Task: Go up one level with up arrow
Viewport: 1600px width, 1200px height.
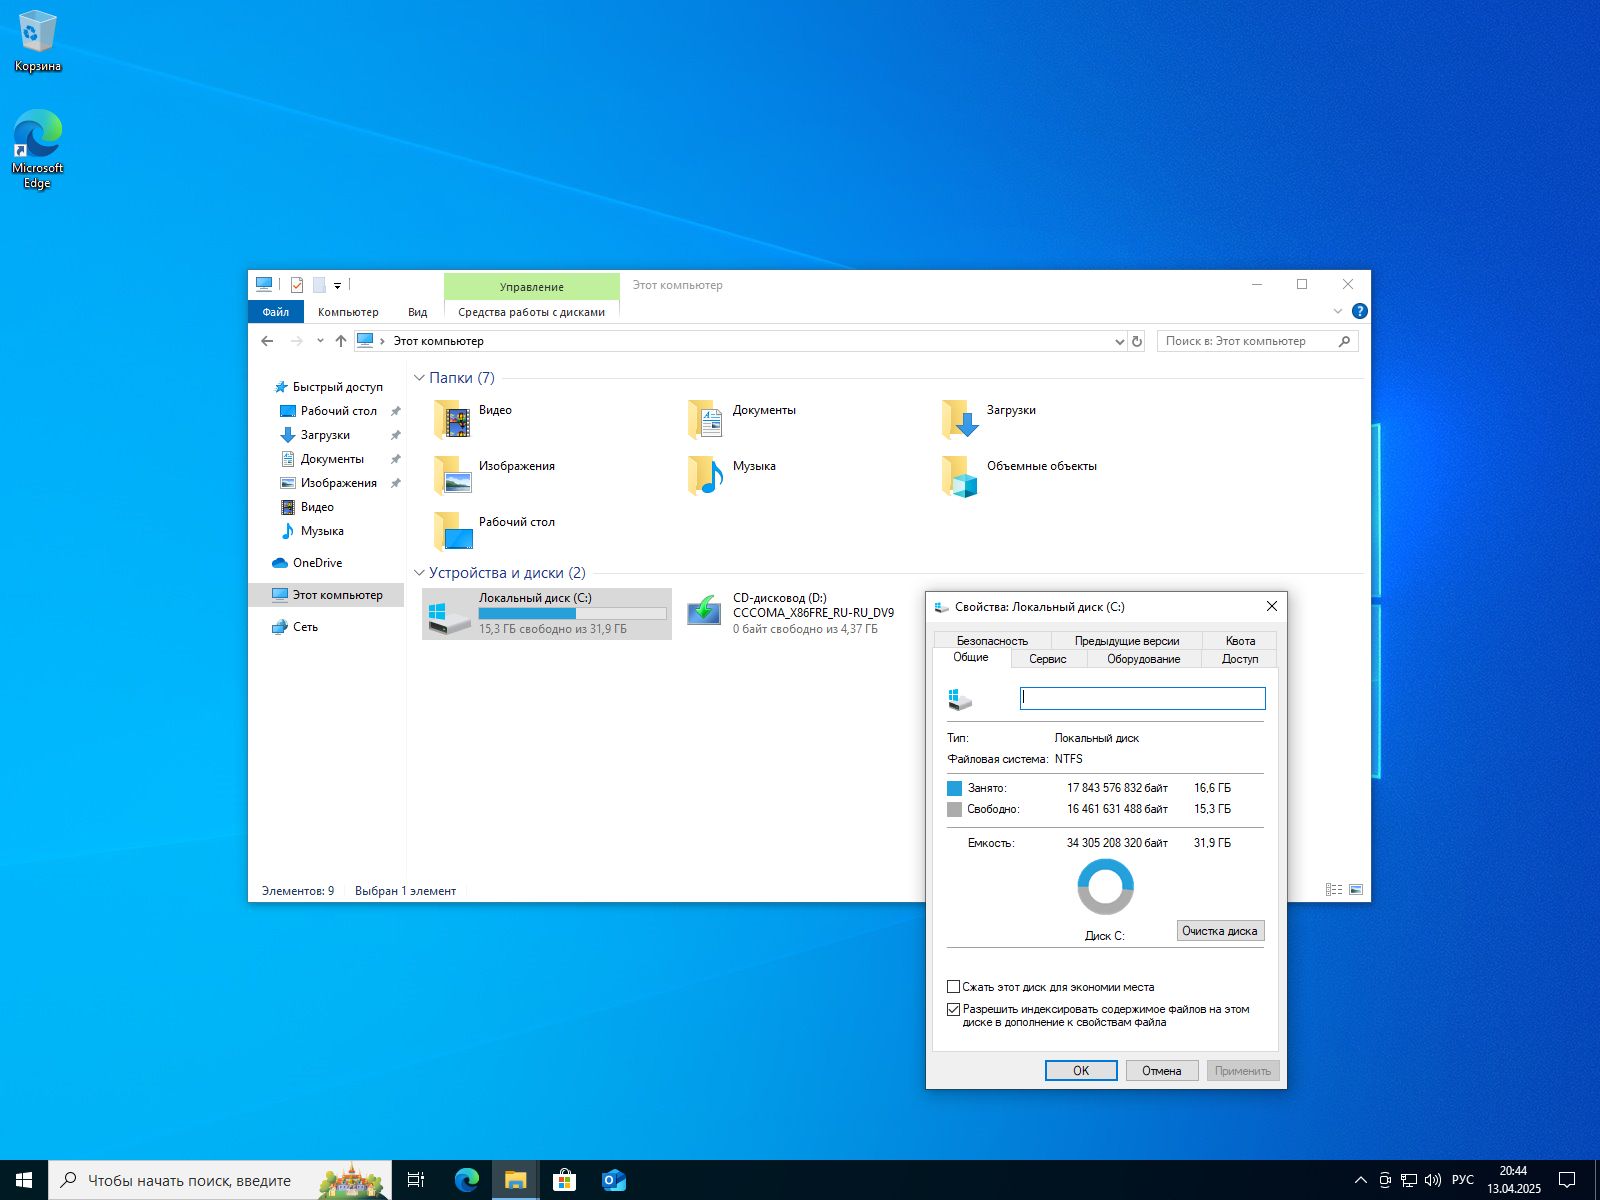Action: (x=341, y=341)
